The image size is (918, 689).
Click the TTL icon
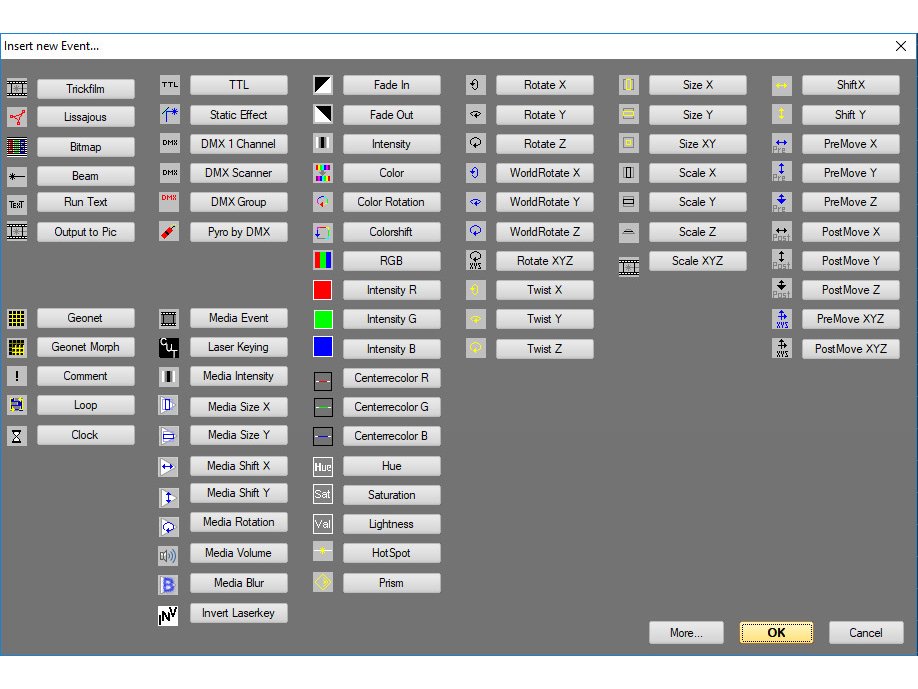pyautogui.click(x=170, y=85)
